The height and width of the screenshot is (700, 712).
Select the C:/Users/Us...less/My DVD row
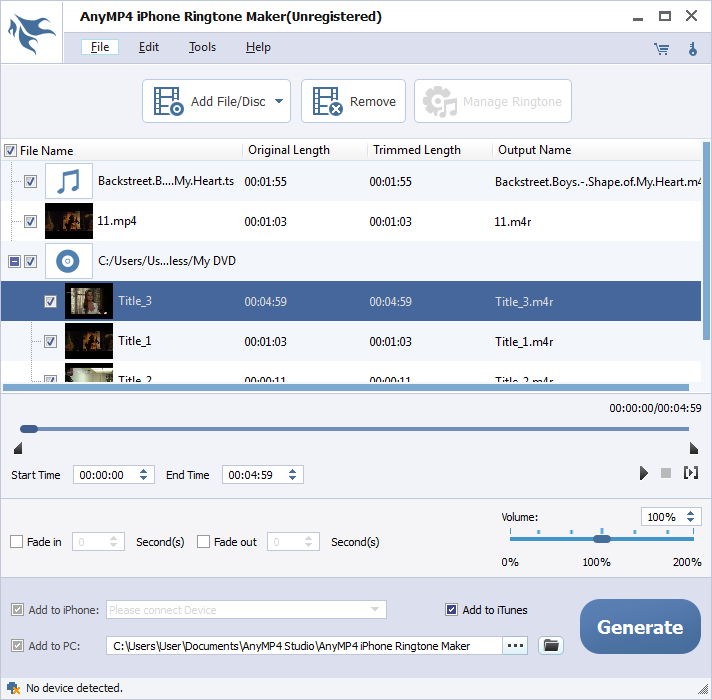[x=351, y=261]
